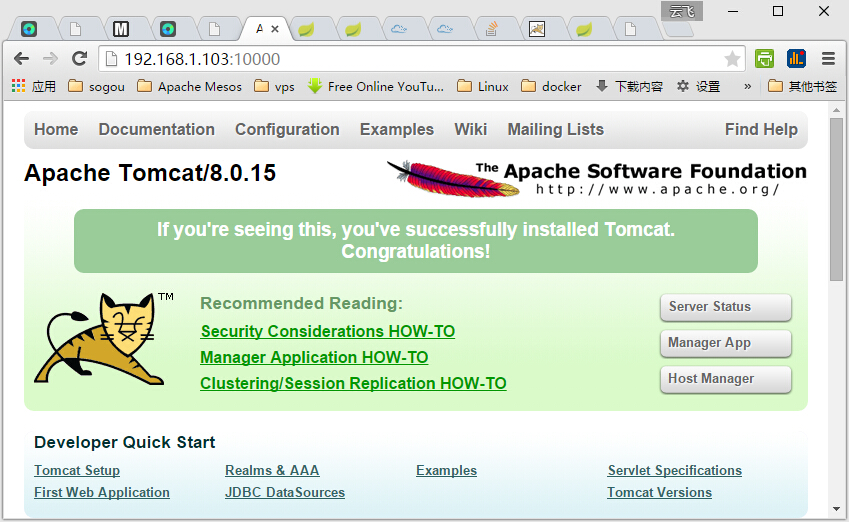Open the Servlet Specifications link
Viewport: 849px width, 522px height.
[x=675, y=471]
